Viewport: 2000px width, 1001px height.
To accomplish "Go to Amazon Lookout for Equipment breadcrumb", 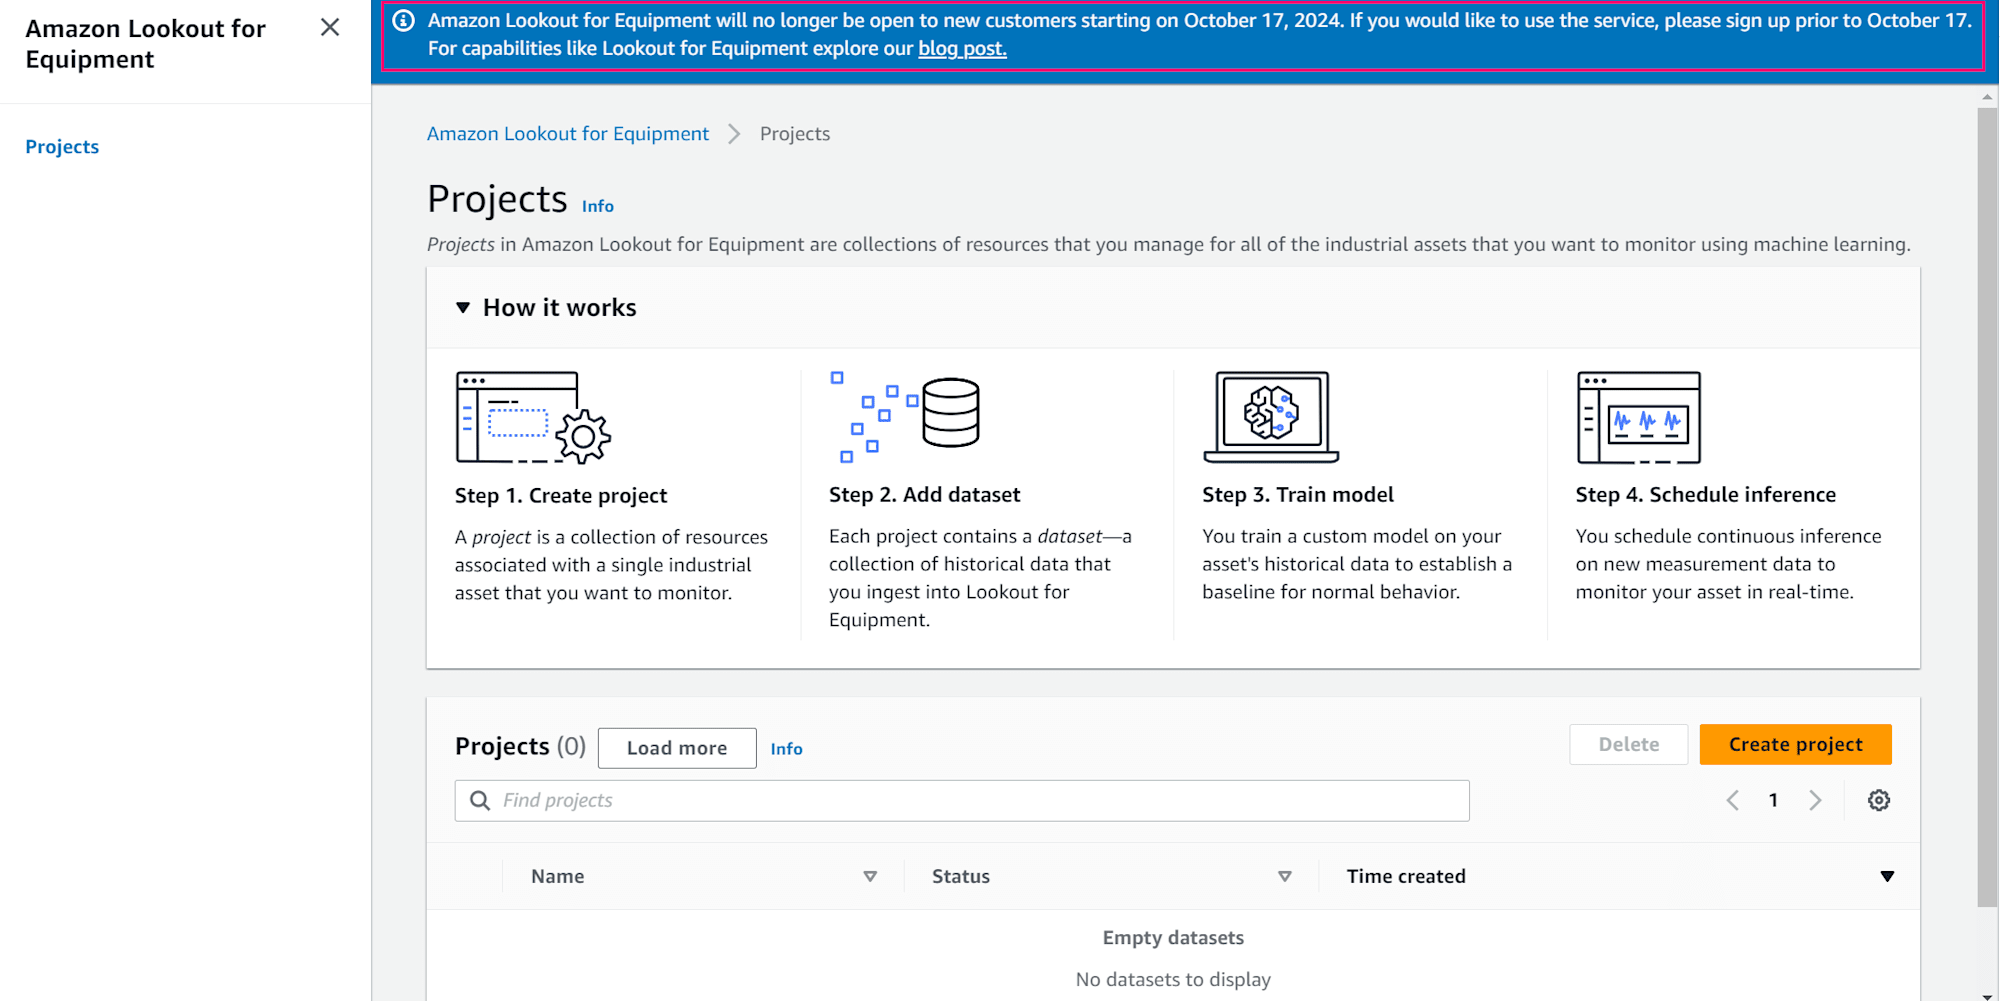I will point(567,134).
